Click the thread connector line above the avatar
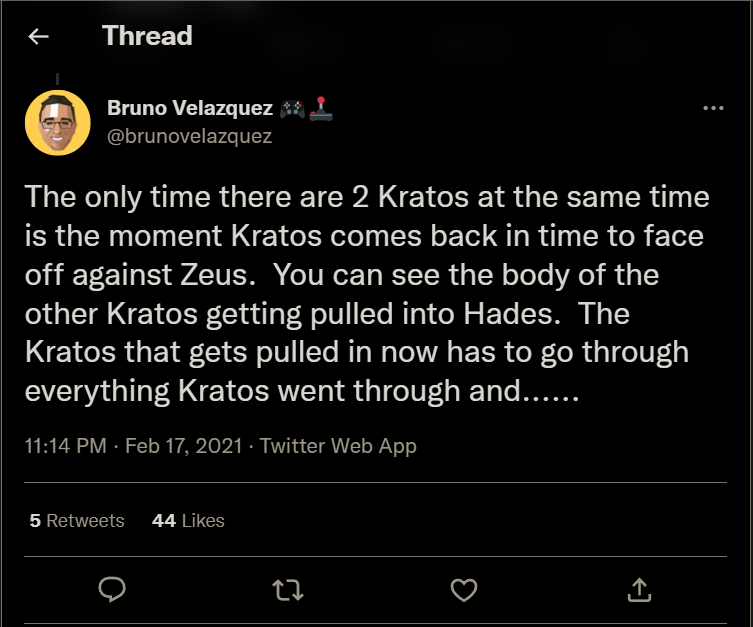The width and height of the screenshot is (753, 627). 57,78
